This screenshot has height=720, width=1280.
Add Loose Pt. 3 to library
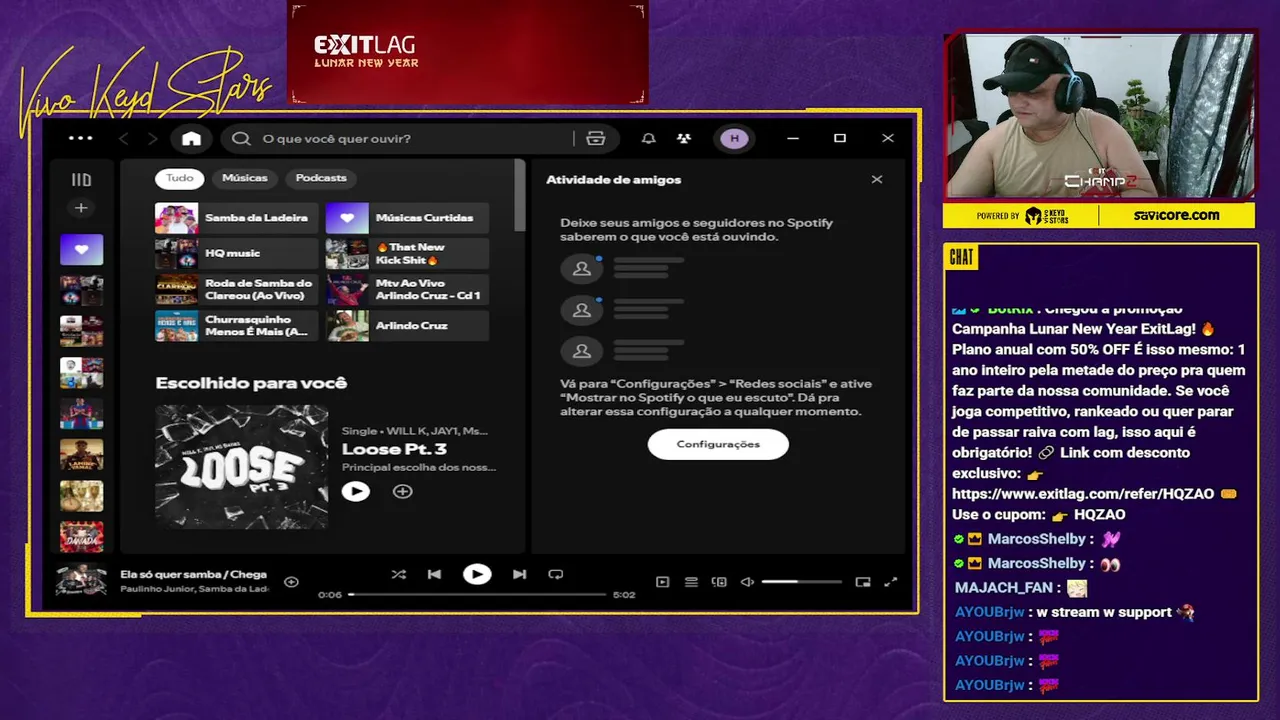(402, 491)
